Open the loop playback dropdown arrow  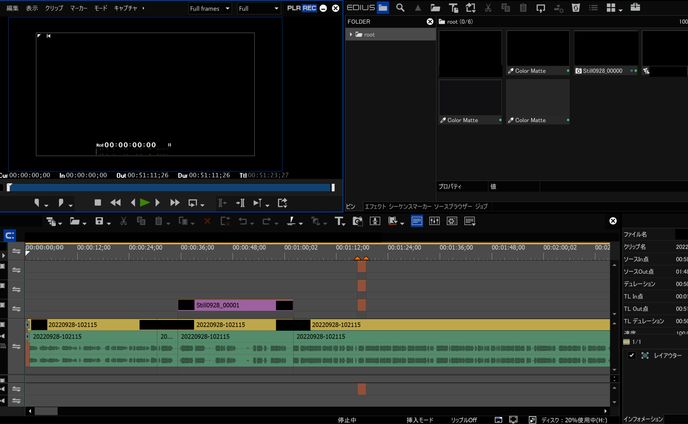[202, 205]
